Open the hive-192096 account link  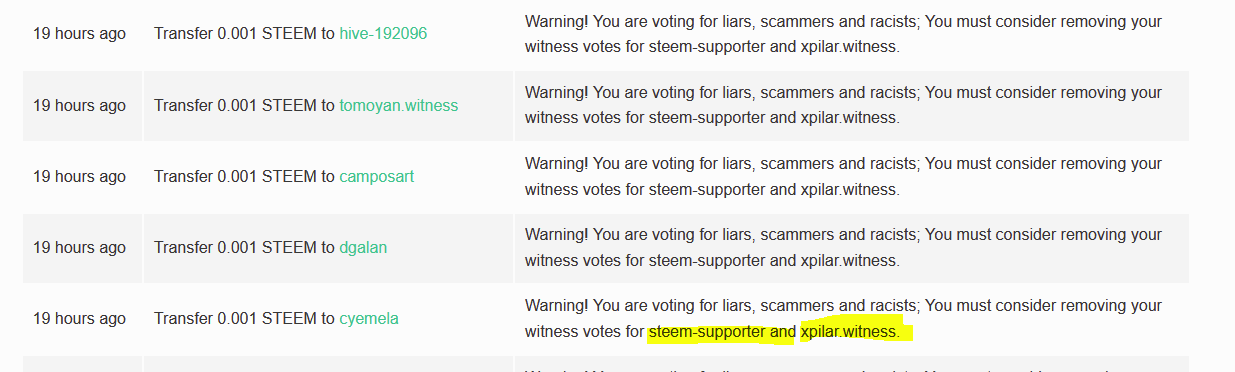[x=383, y=34]
